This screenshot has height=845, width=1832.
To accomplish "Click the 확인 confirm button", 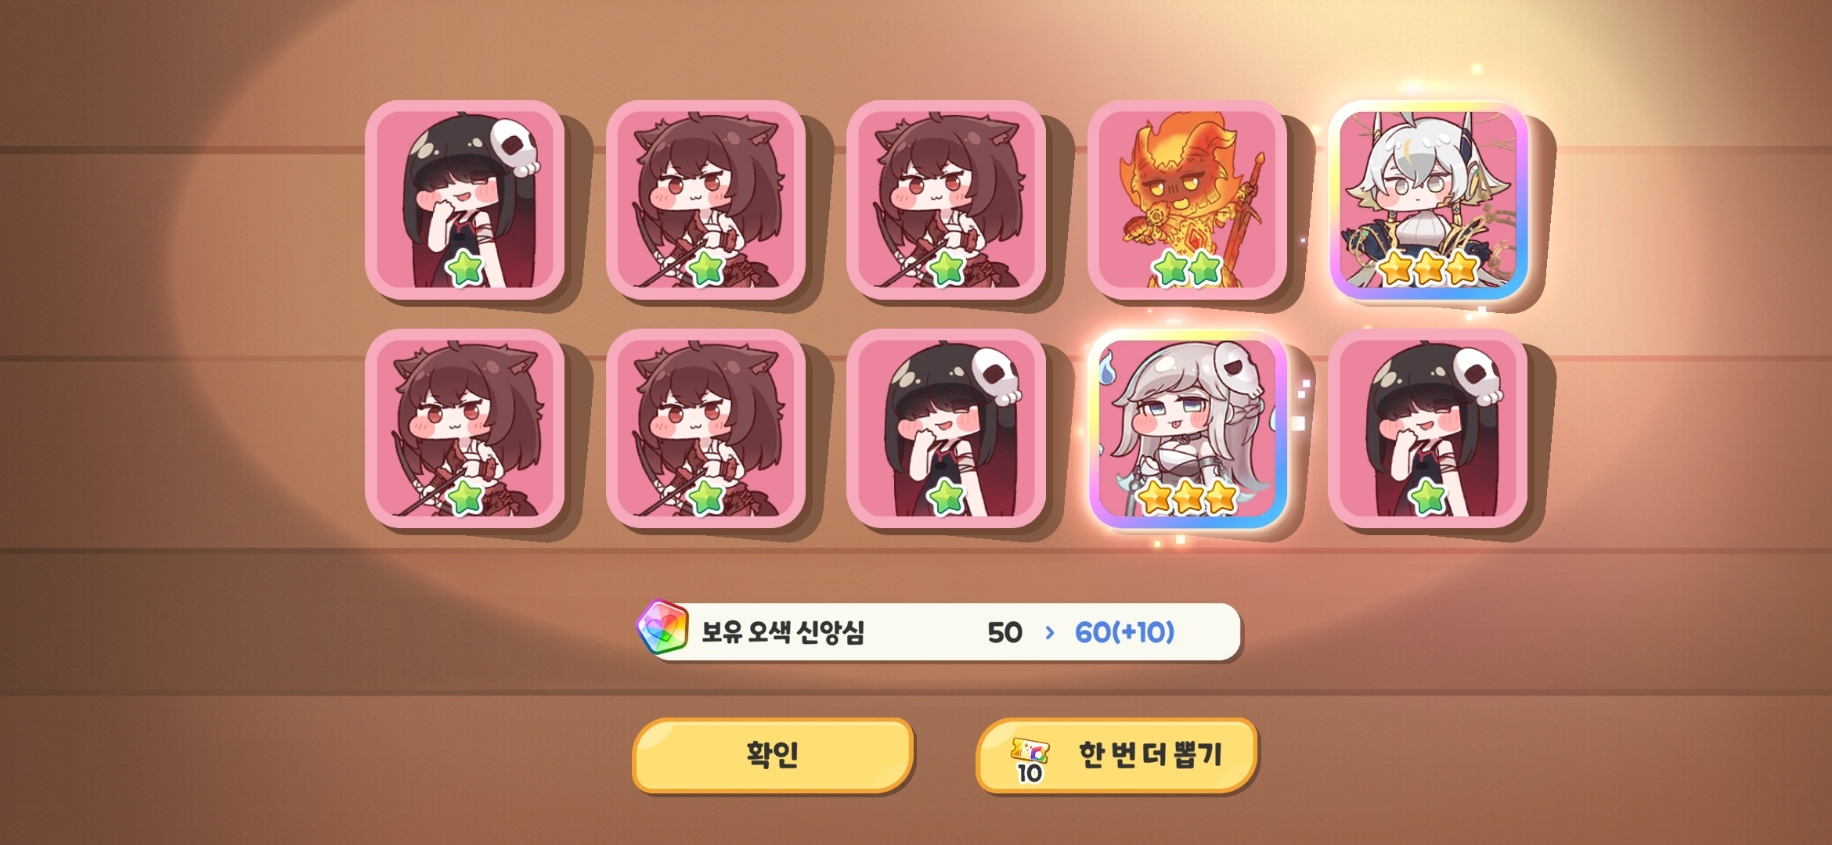I will pyautogui.click(x=773, y=755).
